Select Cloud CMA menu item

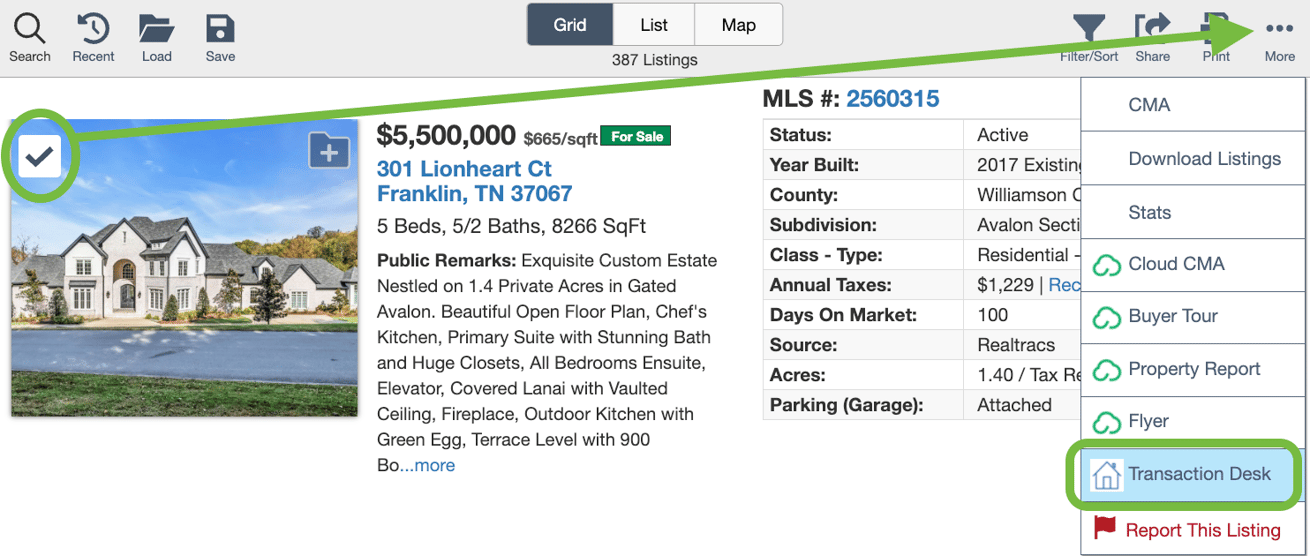[x=1176, y=264]
